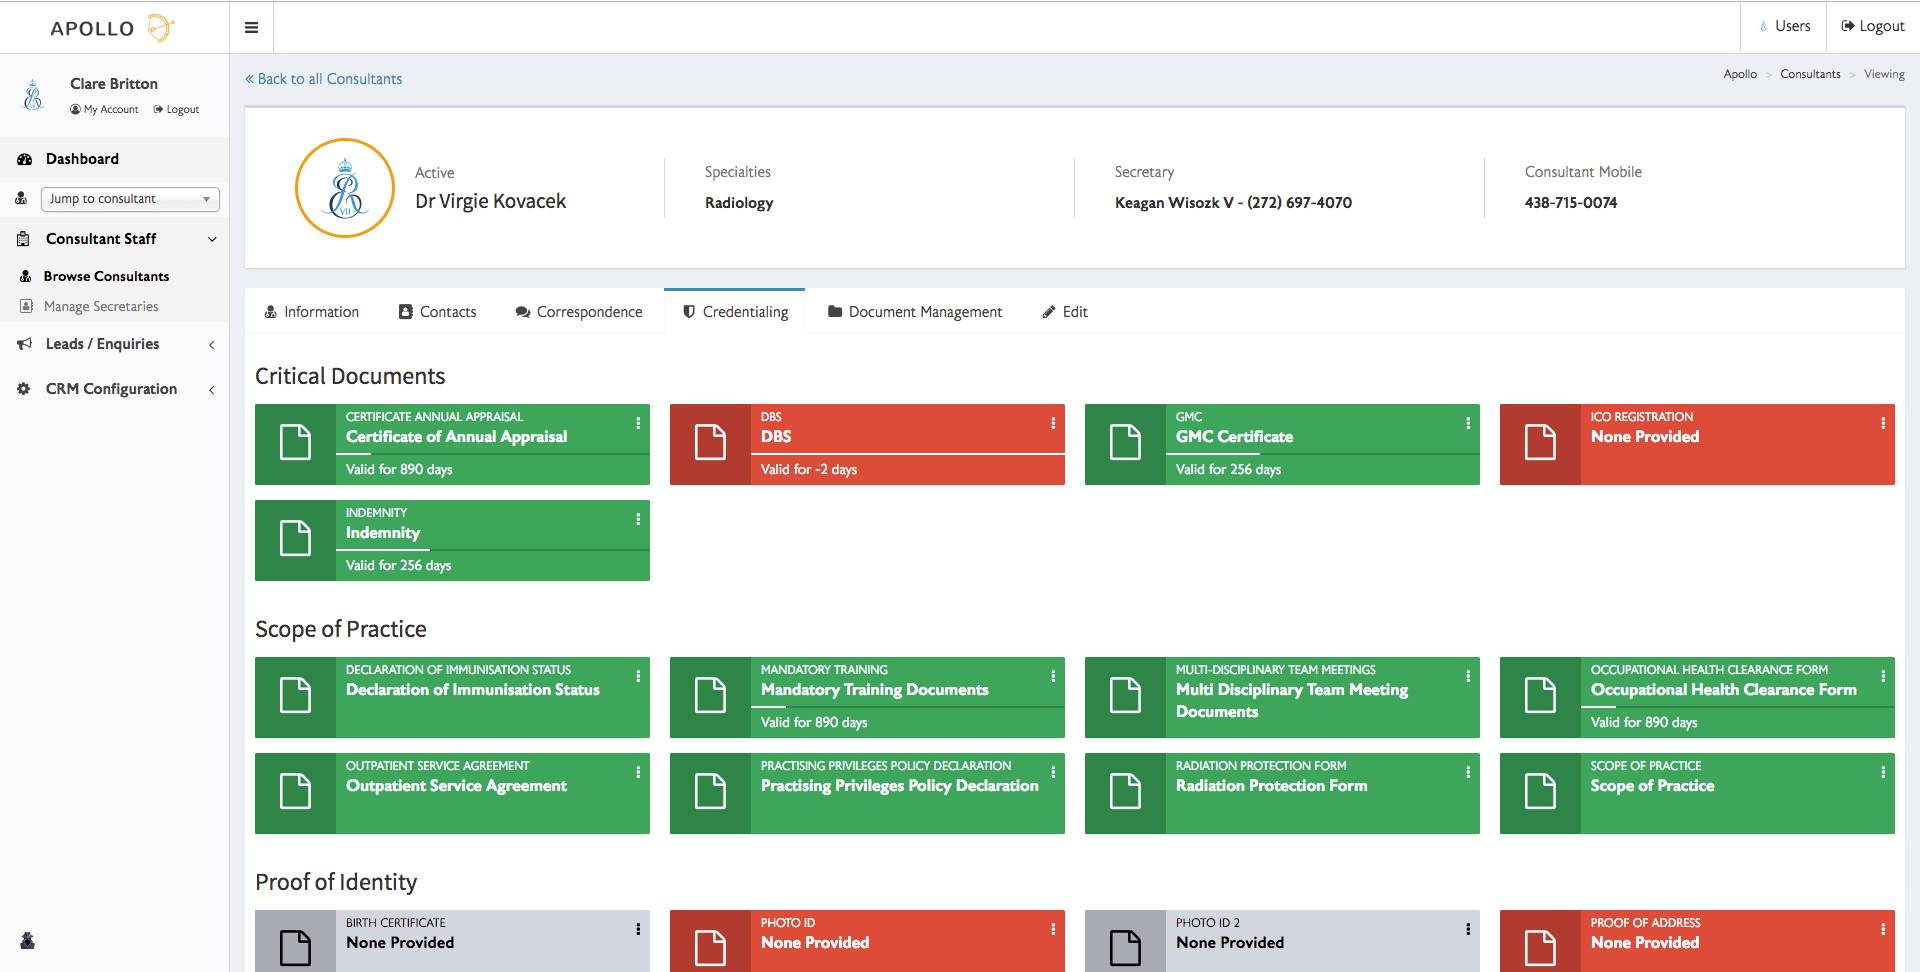This screenshot has width=1920, height=972.
Task: Click the DBS document icon
Action: [710, 443]
